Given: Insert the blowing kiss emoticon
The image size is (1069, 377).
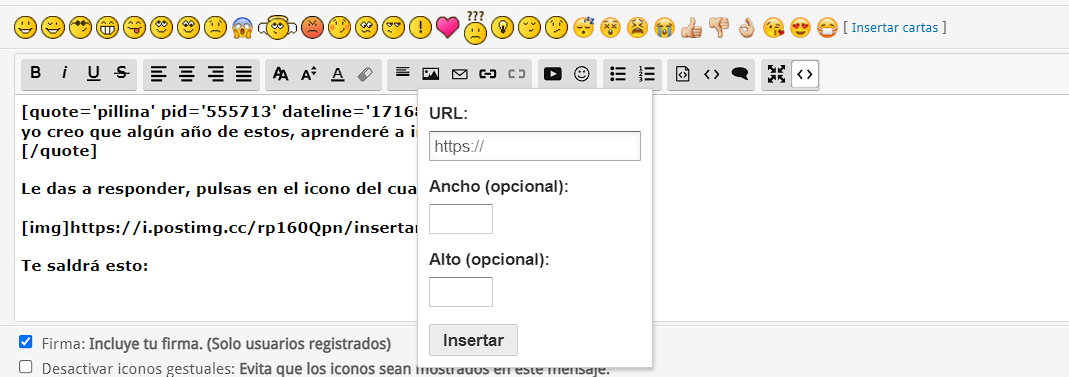Looking at the screenshot, I should (x=773, y=28).
